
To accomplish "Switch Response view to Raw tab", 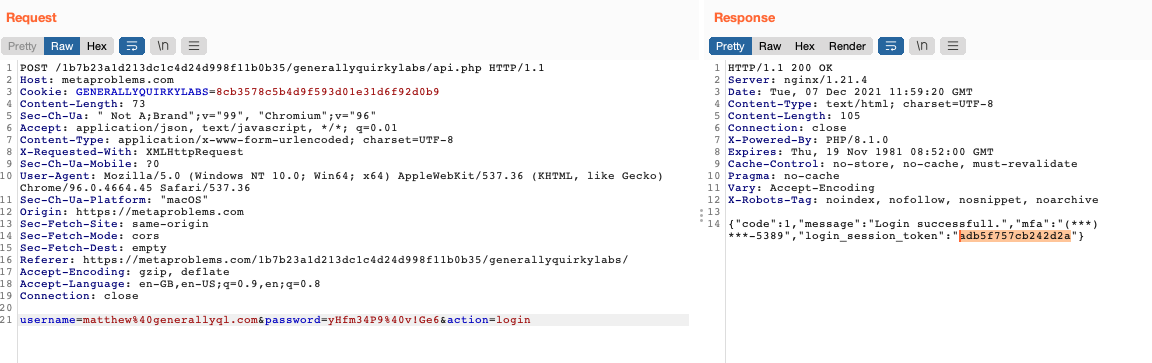I will tap(770, 46).
